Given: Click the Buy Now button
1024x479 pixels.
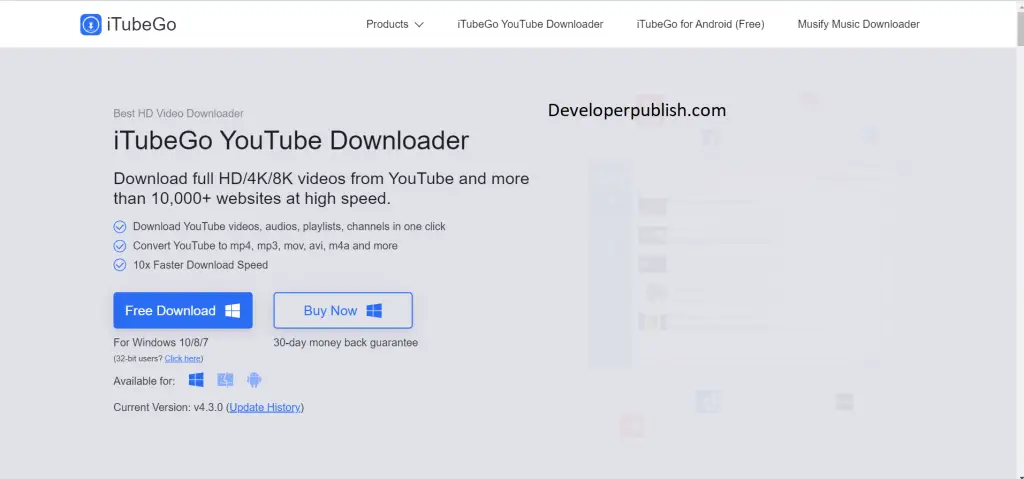Looking at the screenshot, I should tap(343, 310).
